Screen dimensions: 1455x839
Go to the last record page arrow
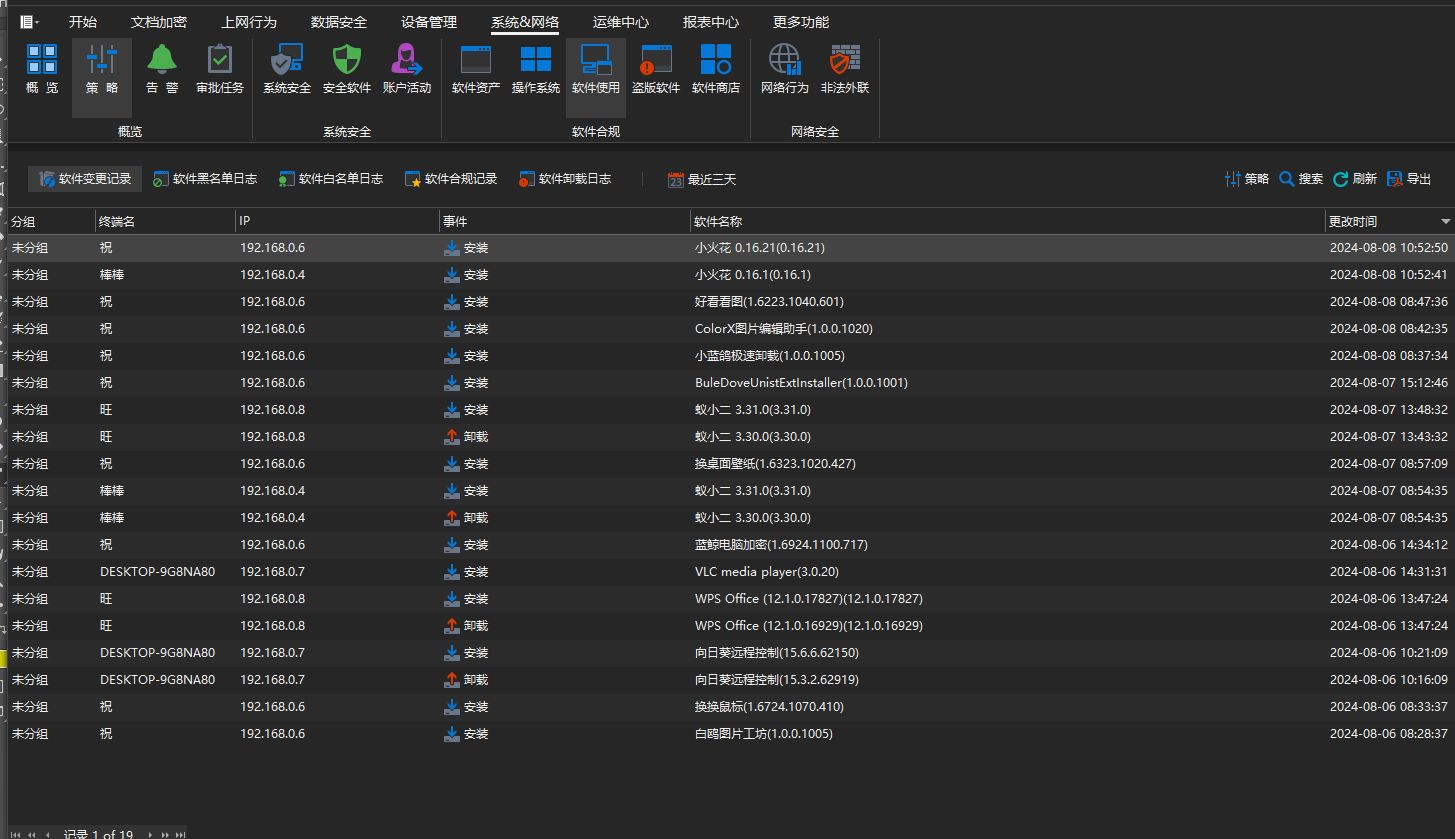pos(180,834)
